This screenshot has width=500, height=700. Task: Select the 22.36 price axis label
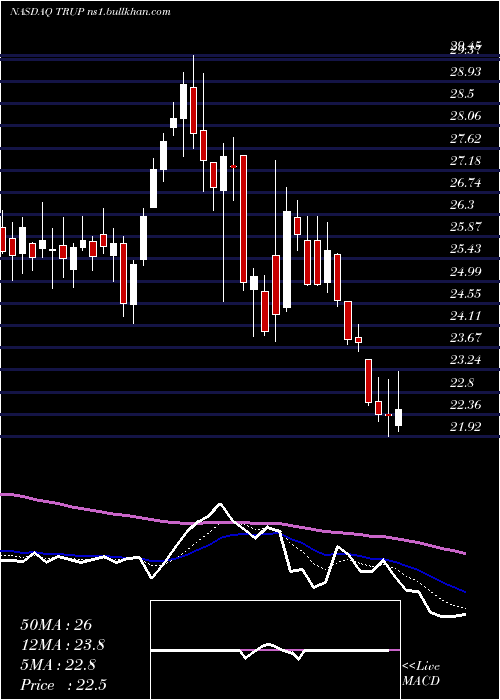[x=466, y=405]
